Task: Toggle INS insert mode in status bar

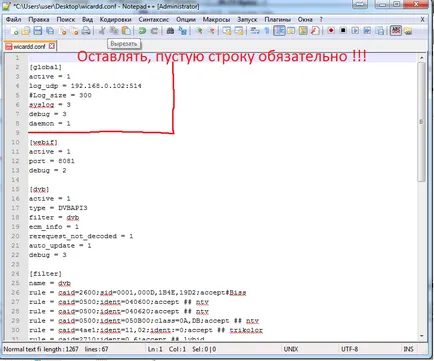Action: [x=408, y=349]
